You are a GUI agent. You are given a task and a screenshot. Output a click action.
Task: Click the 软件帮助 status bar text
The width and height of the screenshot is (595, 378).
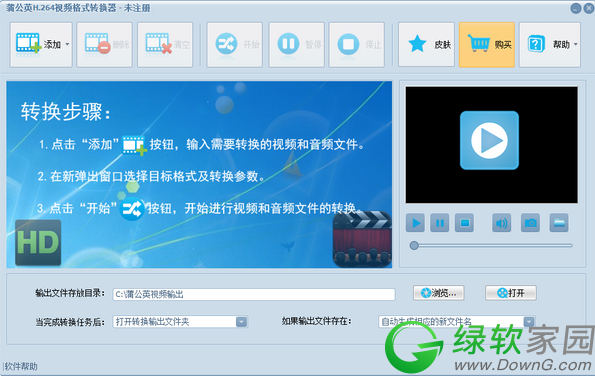pos(21,366)
